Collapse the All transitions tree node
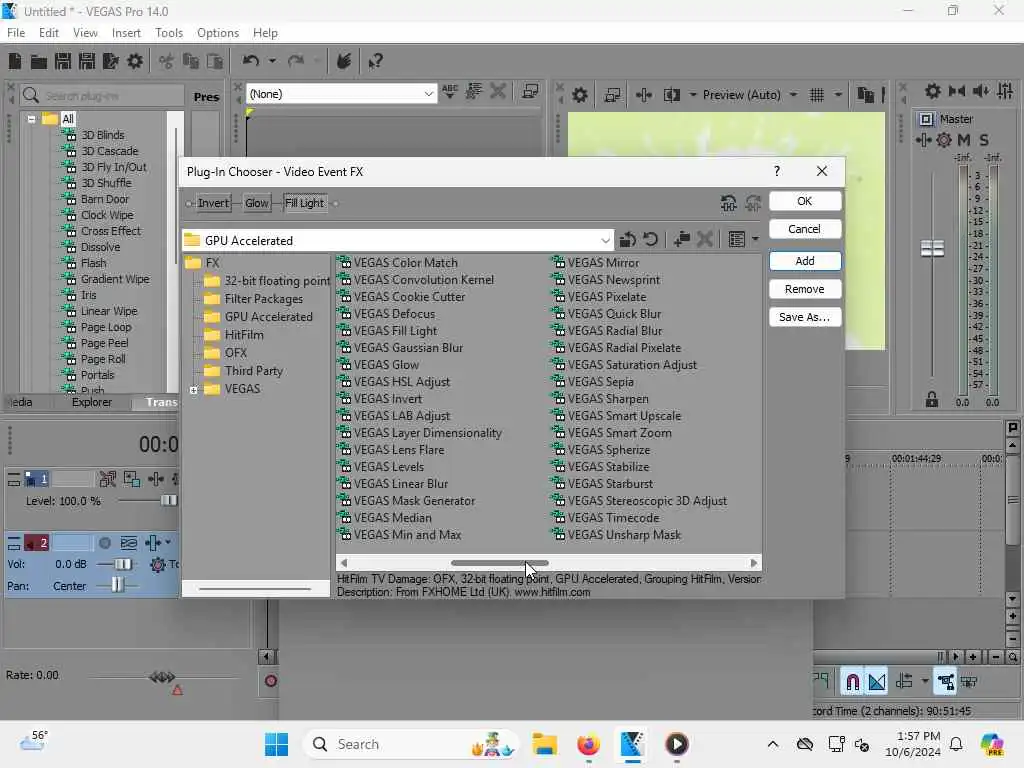Screen dimensions: 1024x768 (31, 120)
